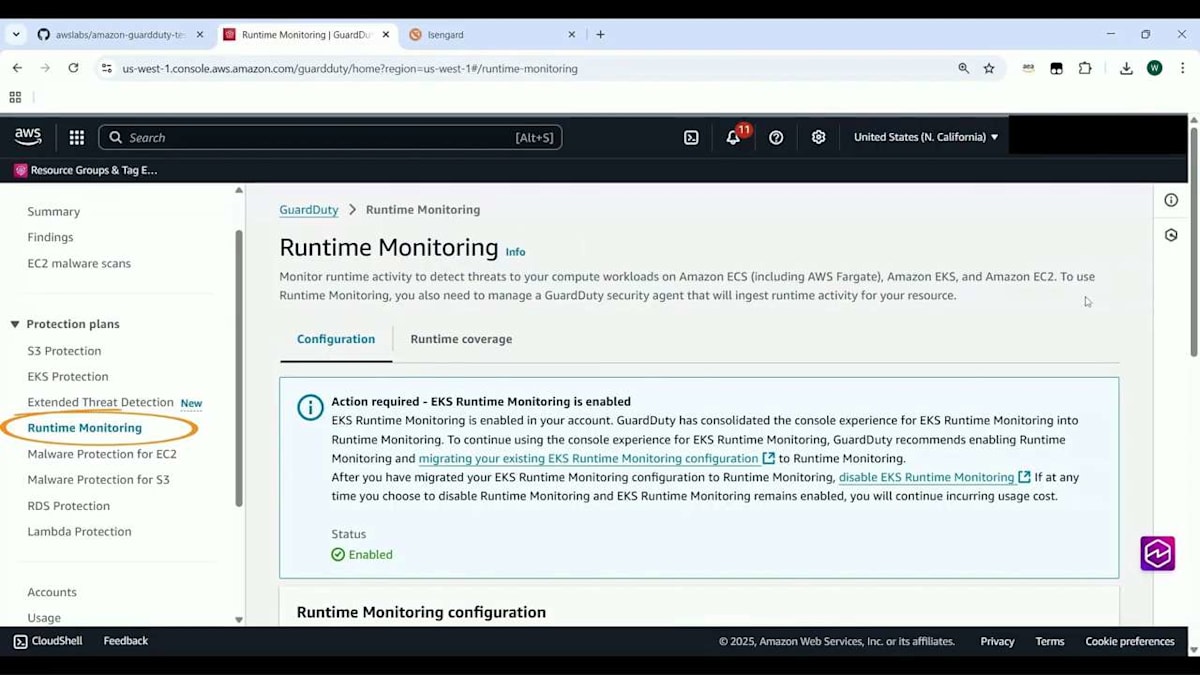Switch to the Runtime coverage tab
This screenshot has height=675, width=1200.
coord(461,339)
